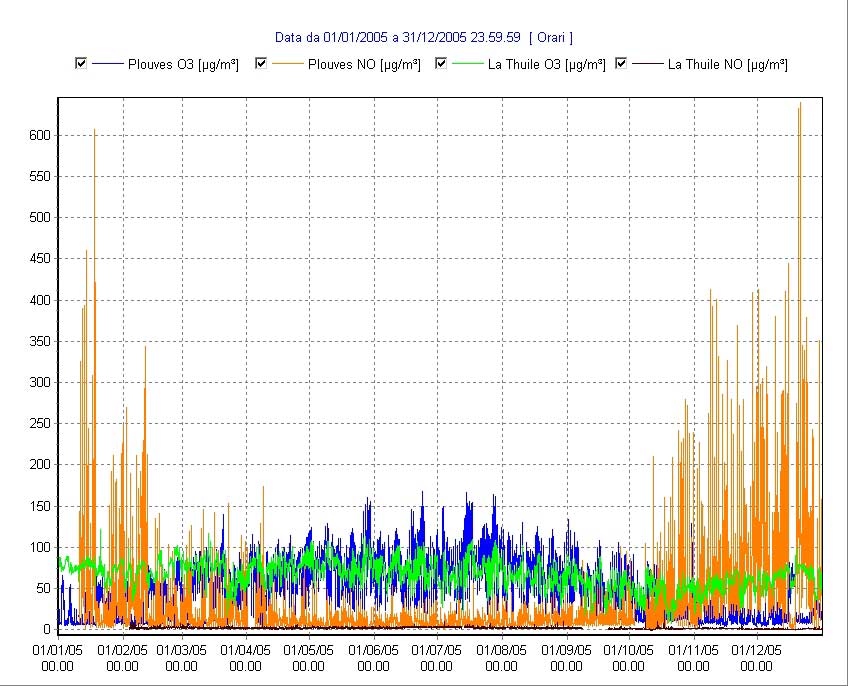Click the 01/05/05 date on the x-axis
This screenshot has width=848, height=686.
[309, 650]
